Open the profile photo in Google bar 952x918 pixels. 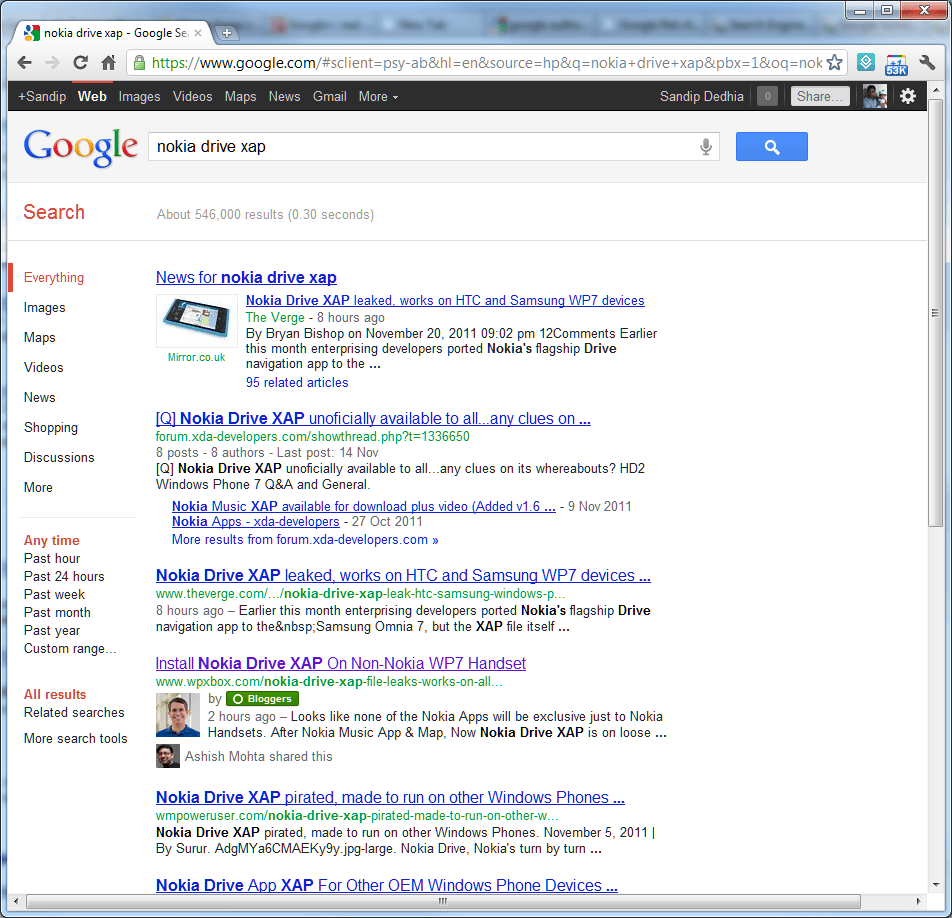click(875, 96)
